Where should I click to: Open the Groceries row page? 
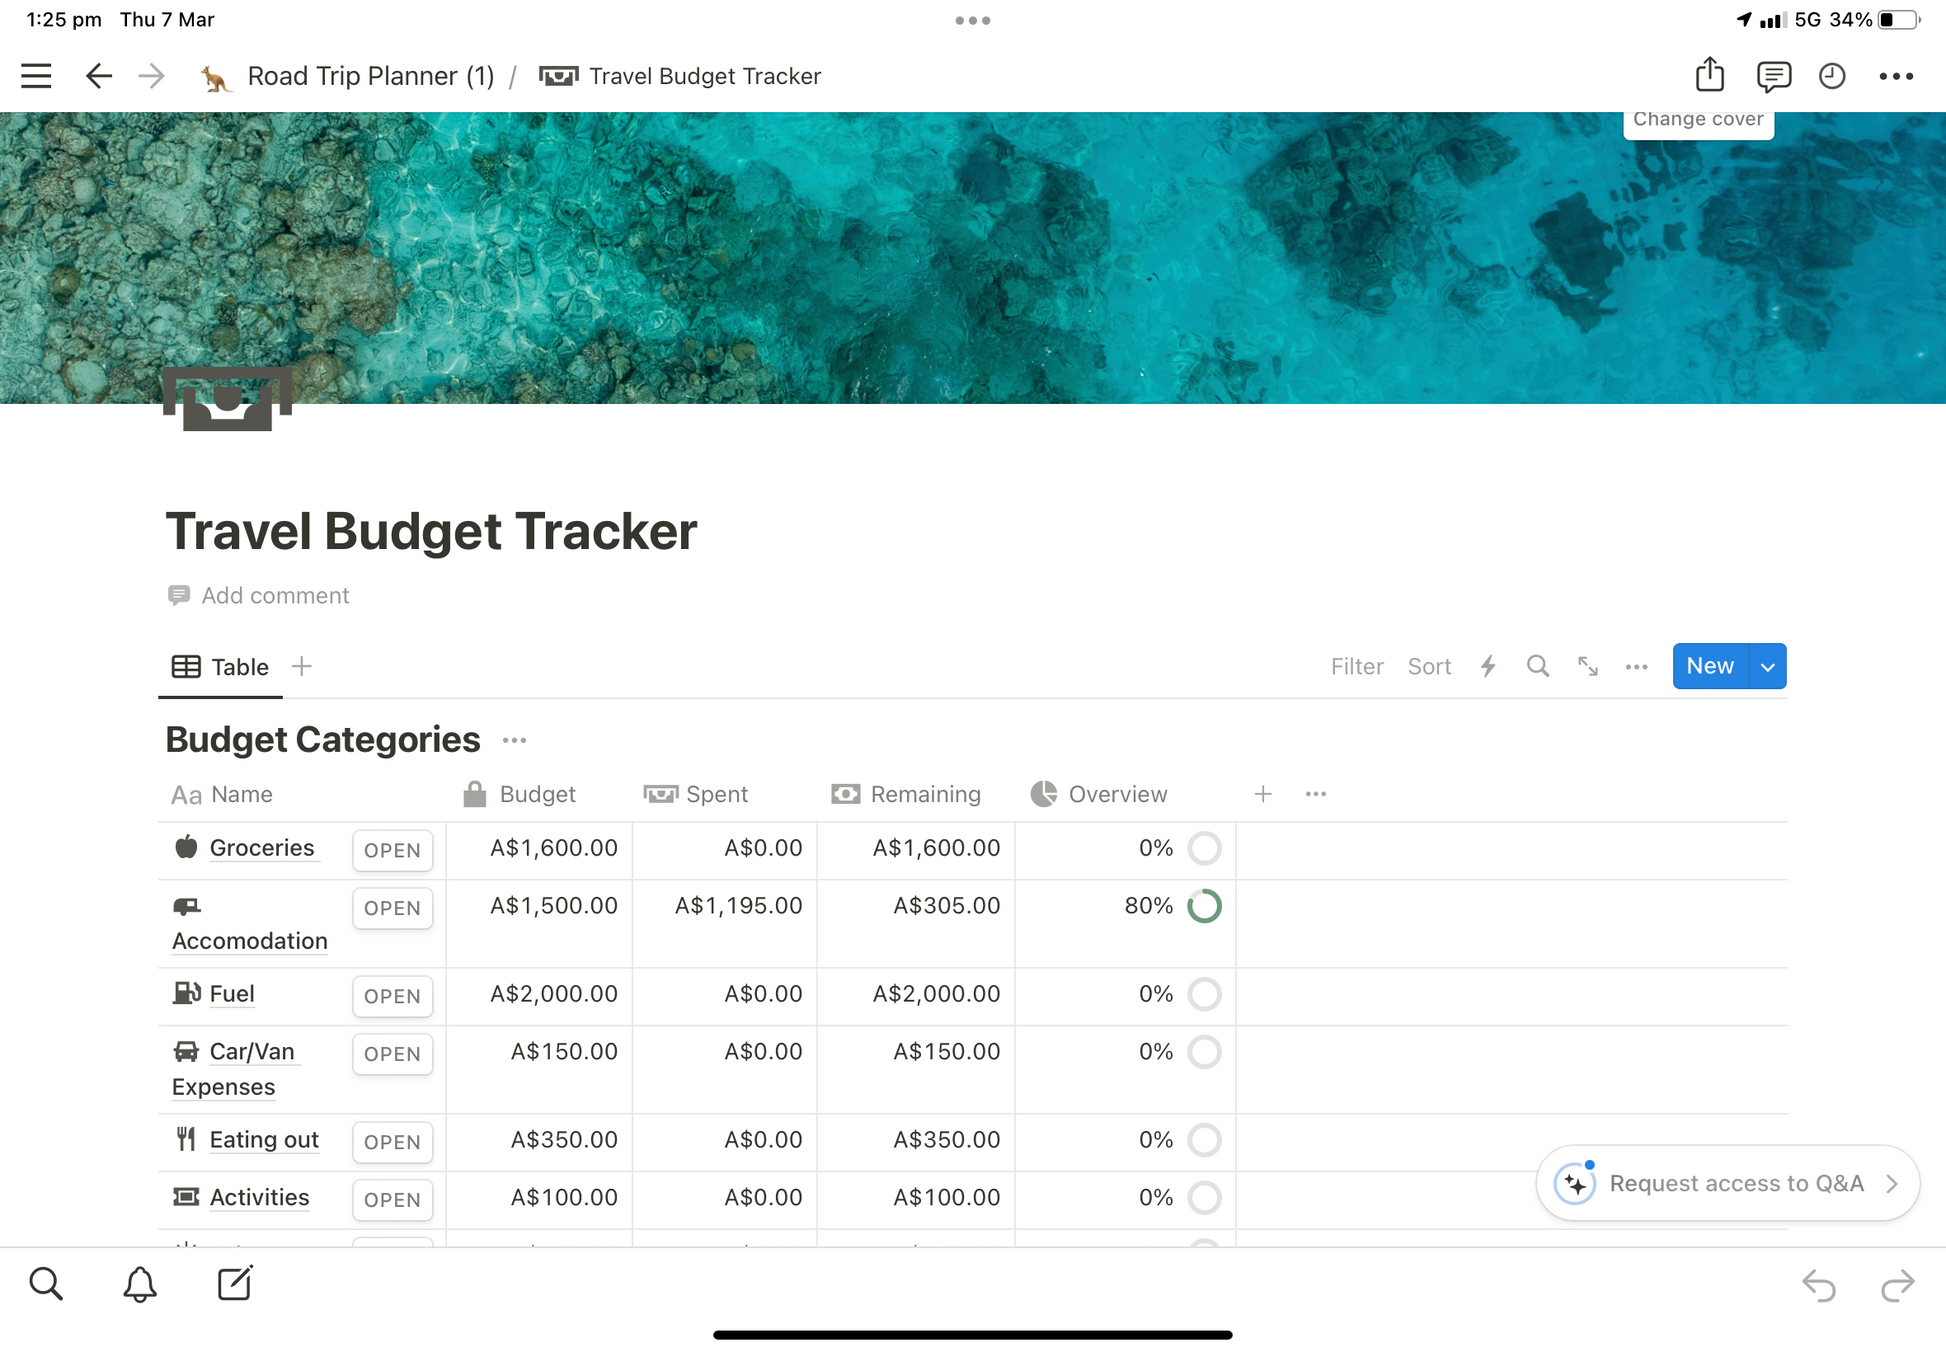pos(391,850)
